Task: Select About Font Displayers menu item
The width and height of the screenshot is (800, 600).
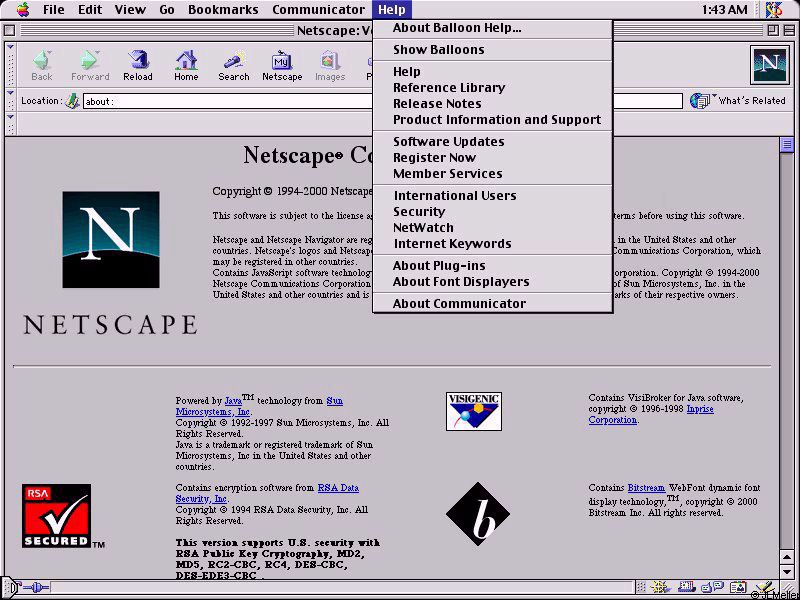Action: 493,282
